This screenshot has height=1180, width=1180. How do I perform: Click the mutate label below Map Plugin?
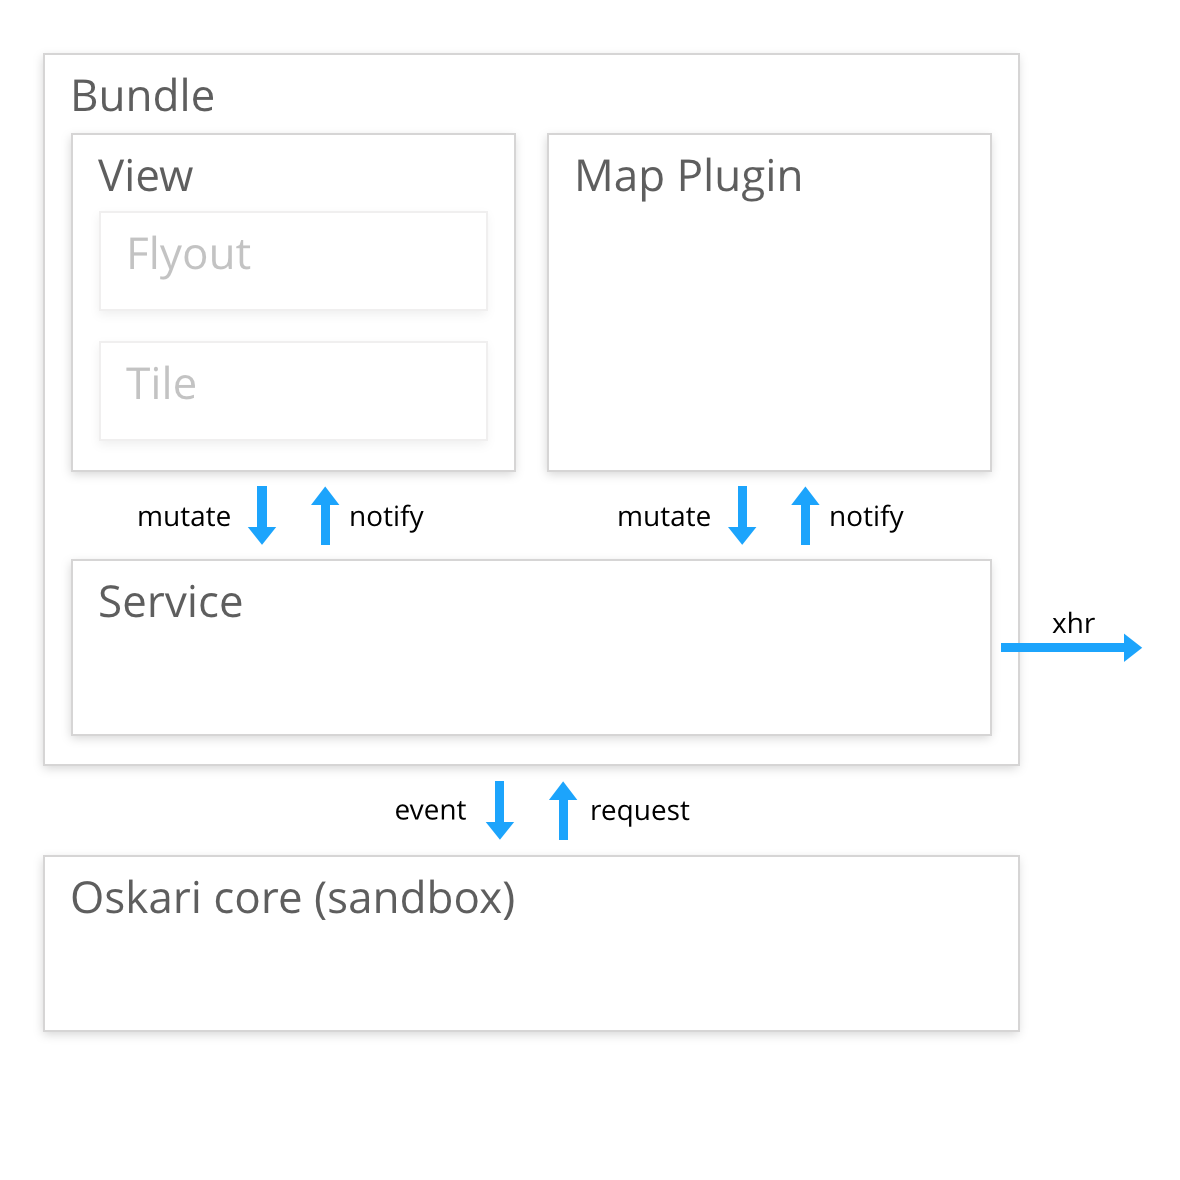click(664, 517)
